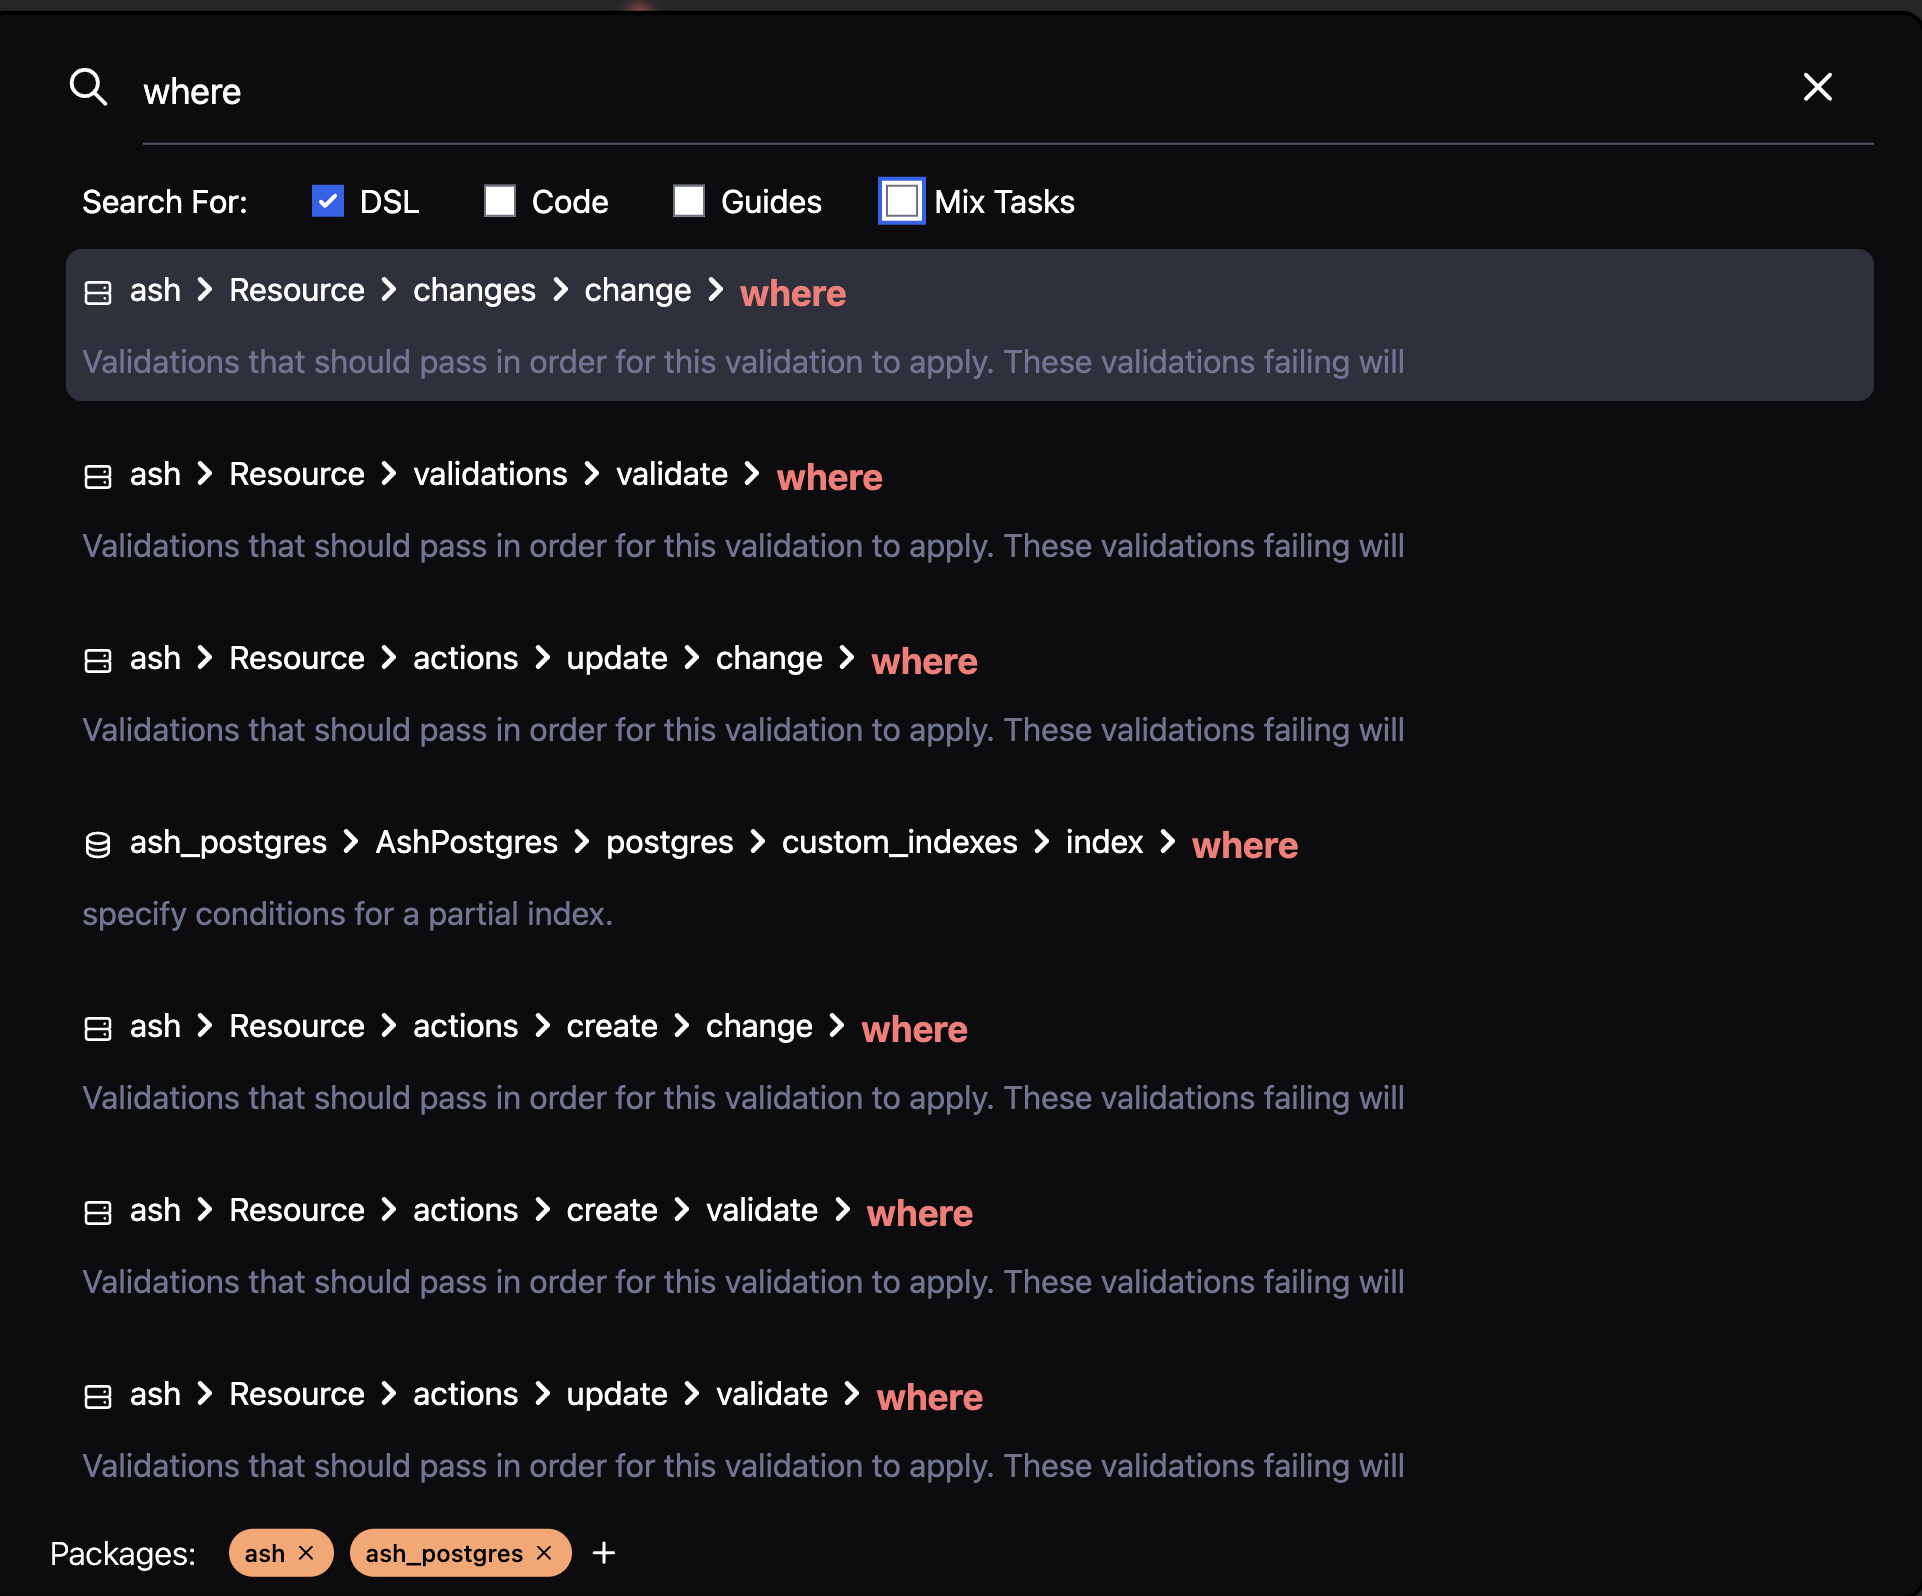Close the search dialog

coord(1817,87)
